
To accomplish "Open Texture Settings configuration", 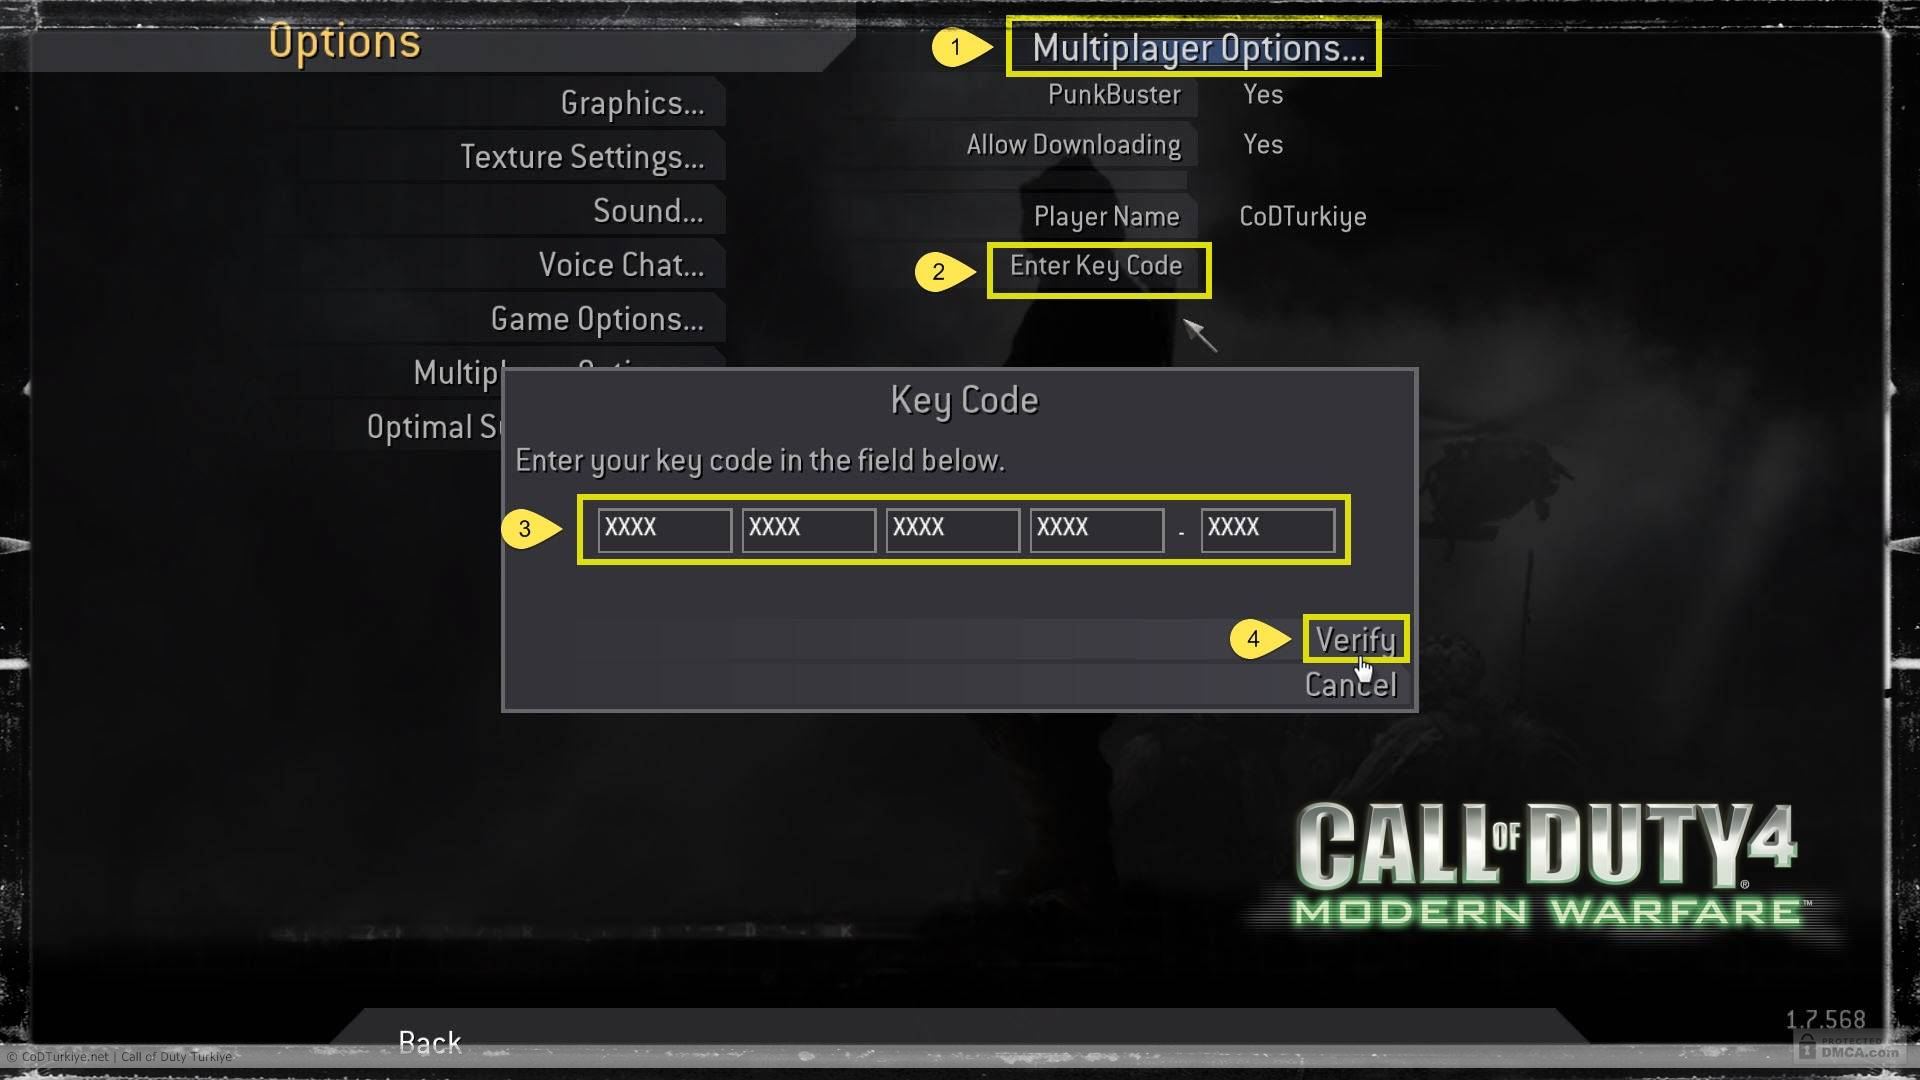I will pyautogui.click(x=582, y=156).
